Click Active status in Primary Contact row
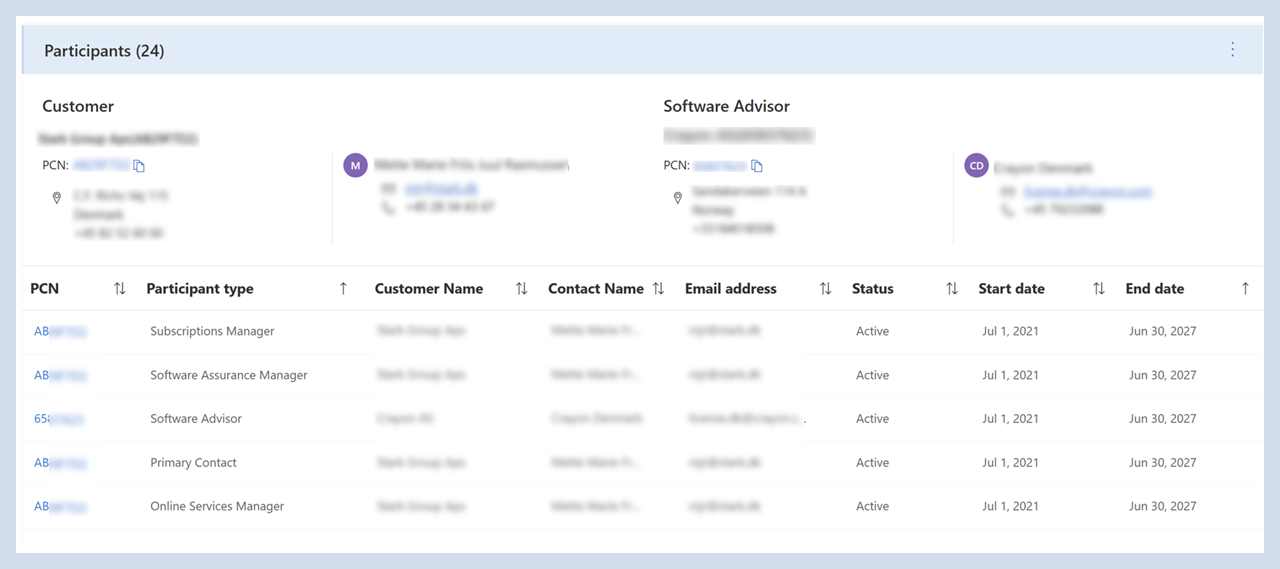The height and width of the screenshot is (569, 1280). tap(873, 463)
